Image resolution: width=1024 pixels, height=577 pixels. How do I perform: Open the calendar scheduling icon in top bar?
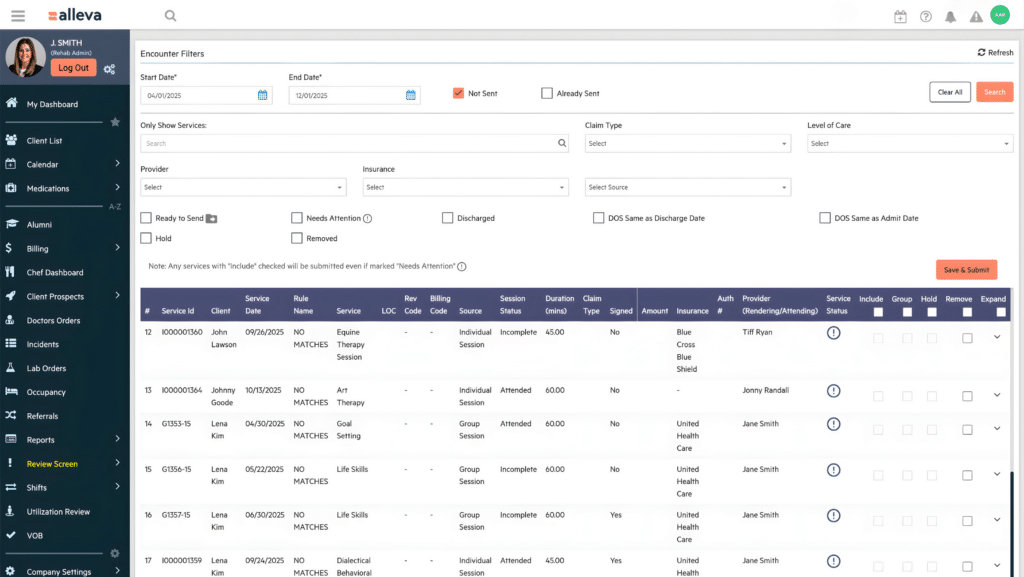click(899, 15)
